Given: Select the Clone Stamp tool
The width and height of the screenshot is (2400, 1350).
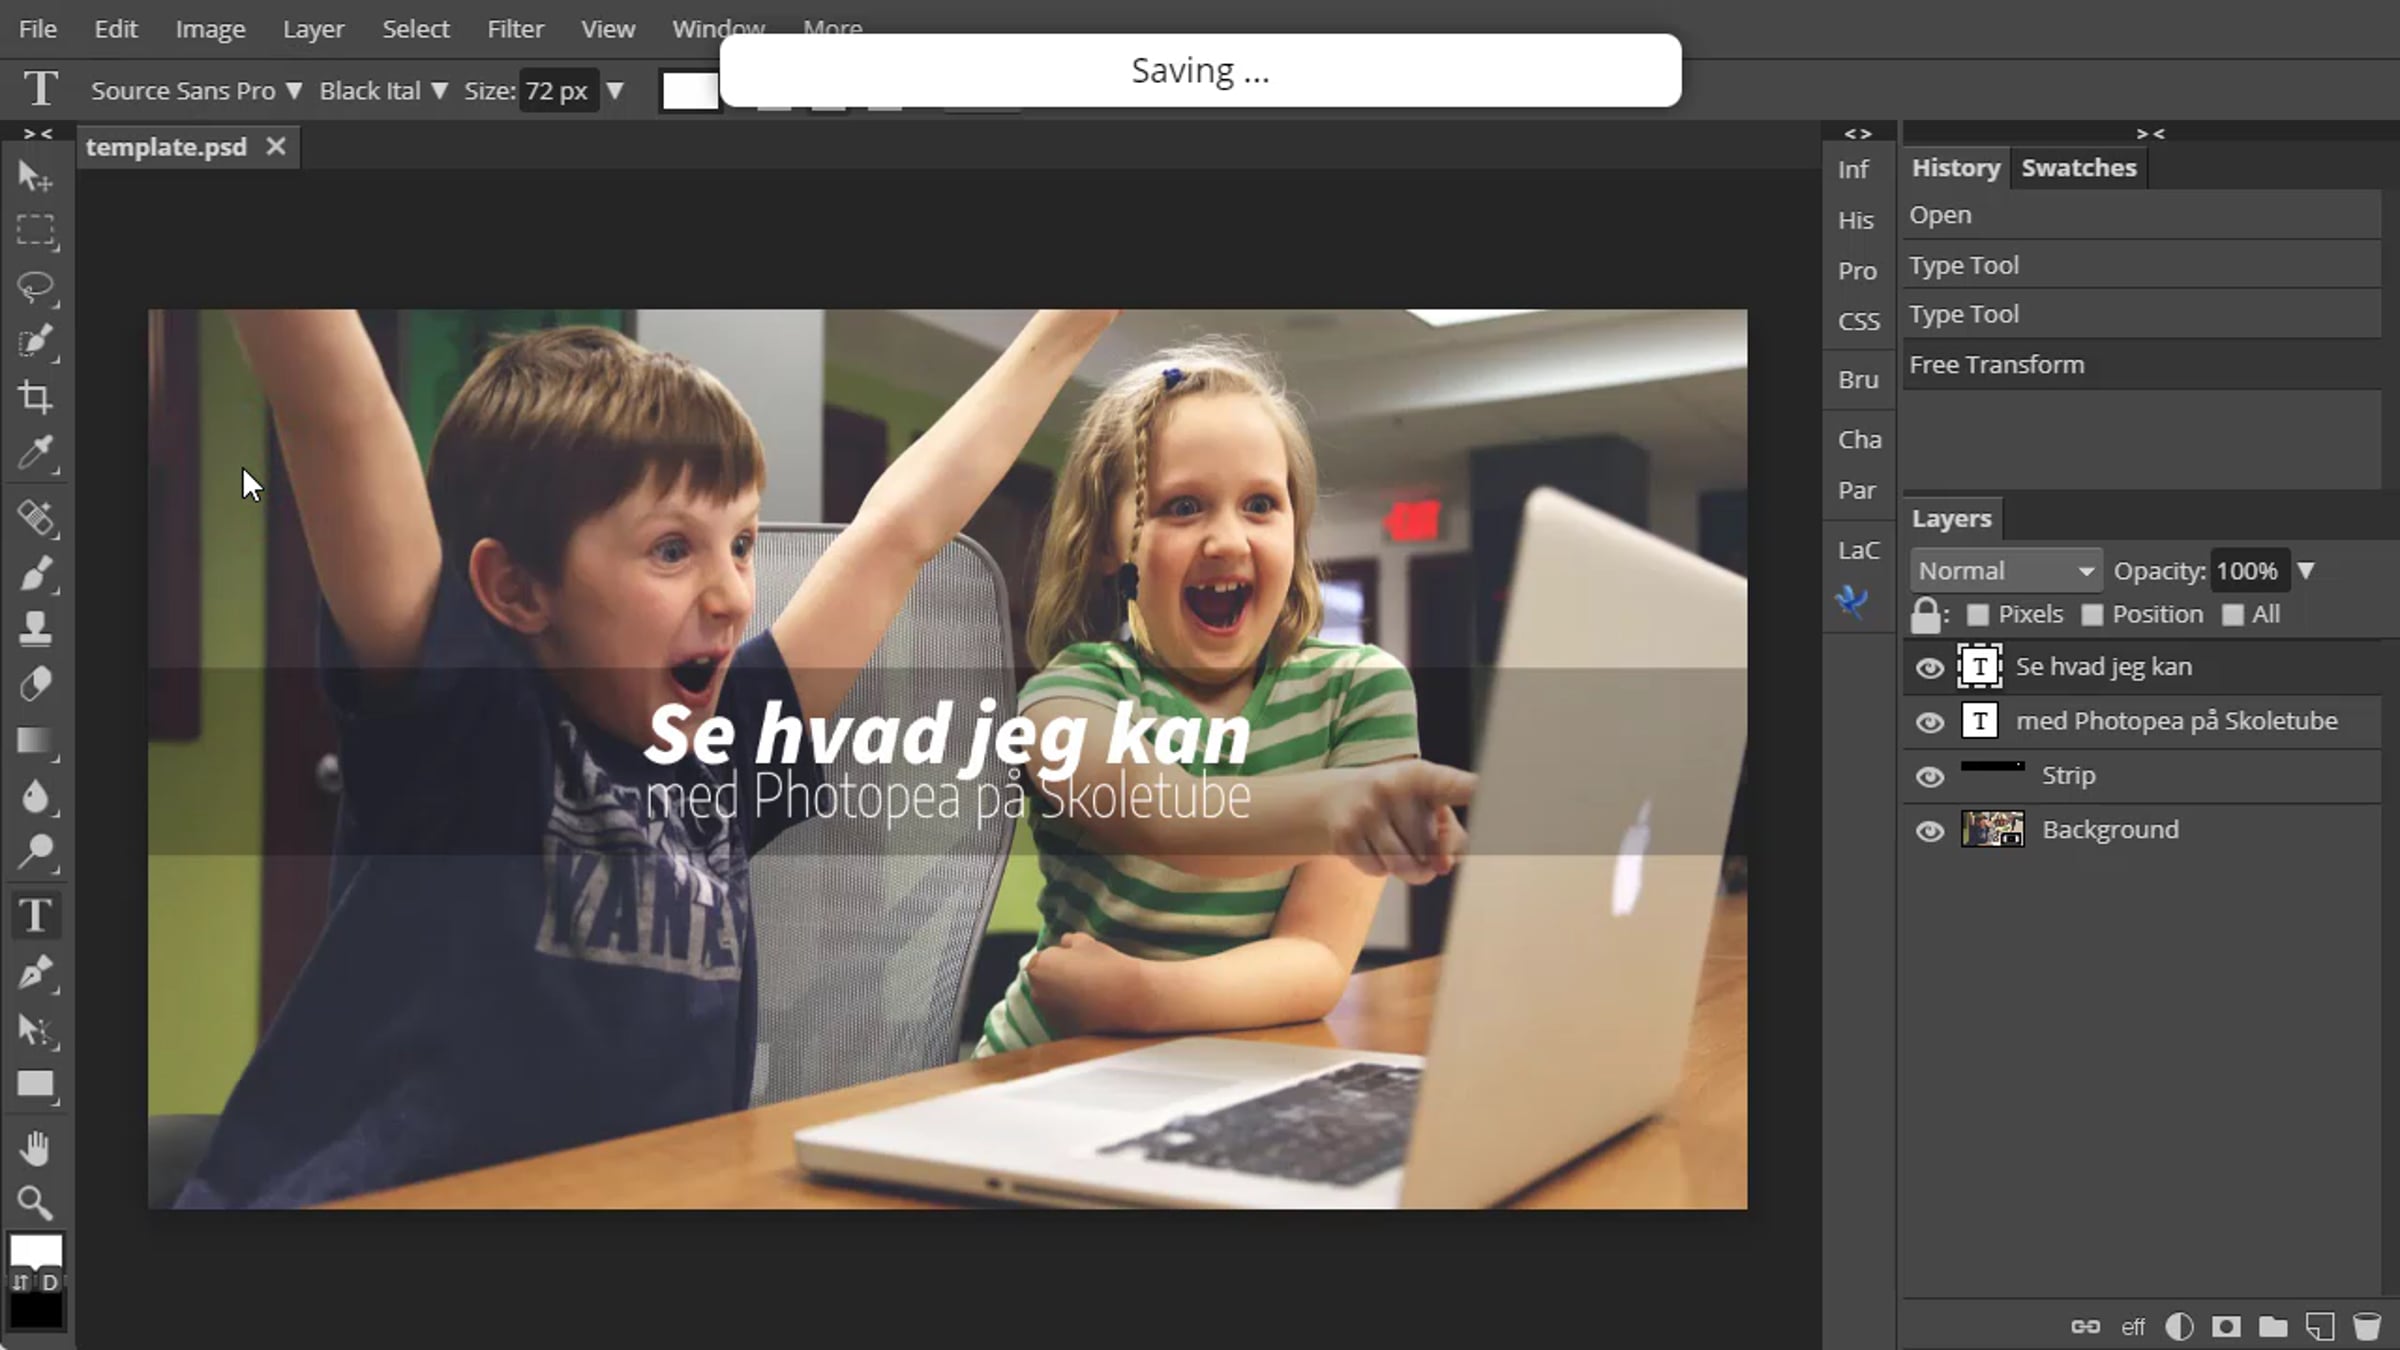Looking at the screenshot, I should [x=35, y=628].
